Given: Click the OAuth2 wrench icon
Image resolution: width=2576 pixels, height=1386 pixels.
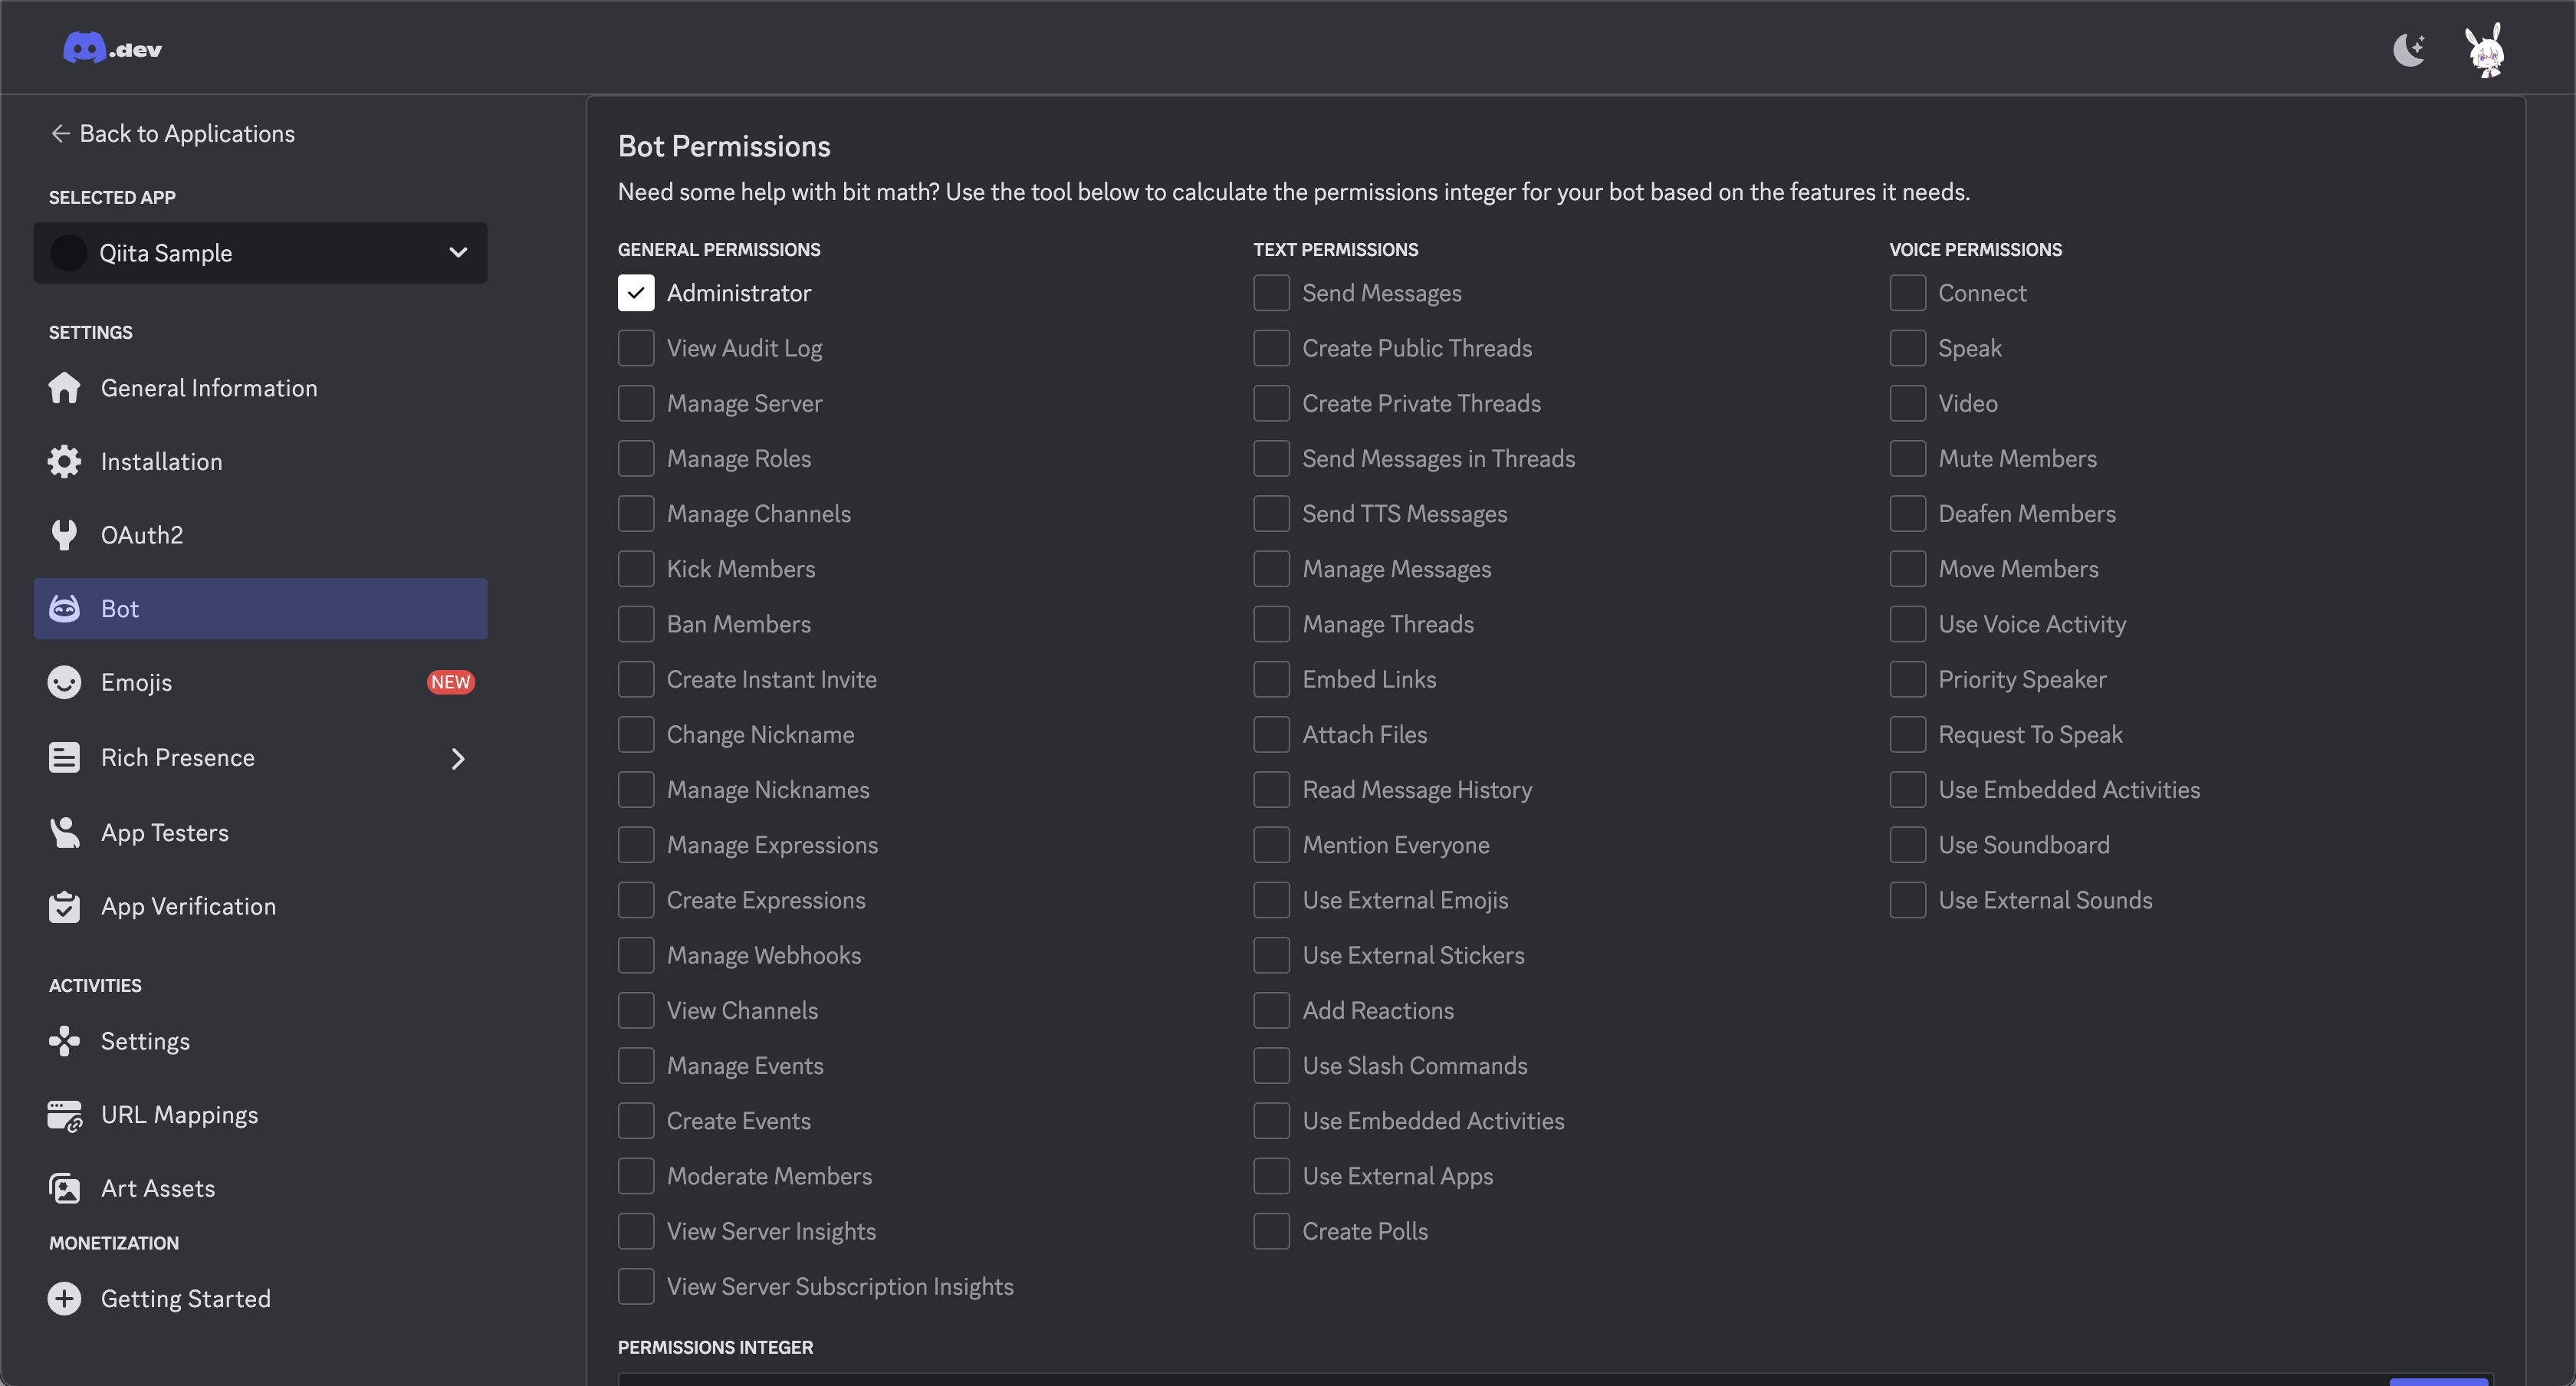Looking at the screenshot, I should [x=64, y=535].
